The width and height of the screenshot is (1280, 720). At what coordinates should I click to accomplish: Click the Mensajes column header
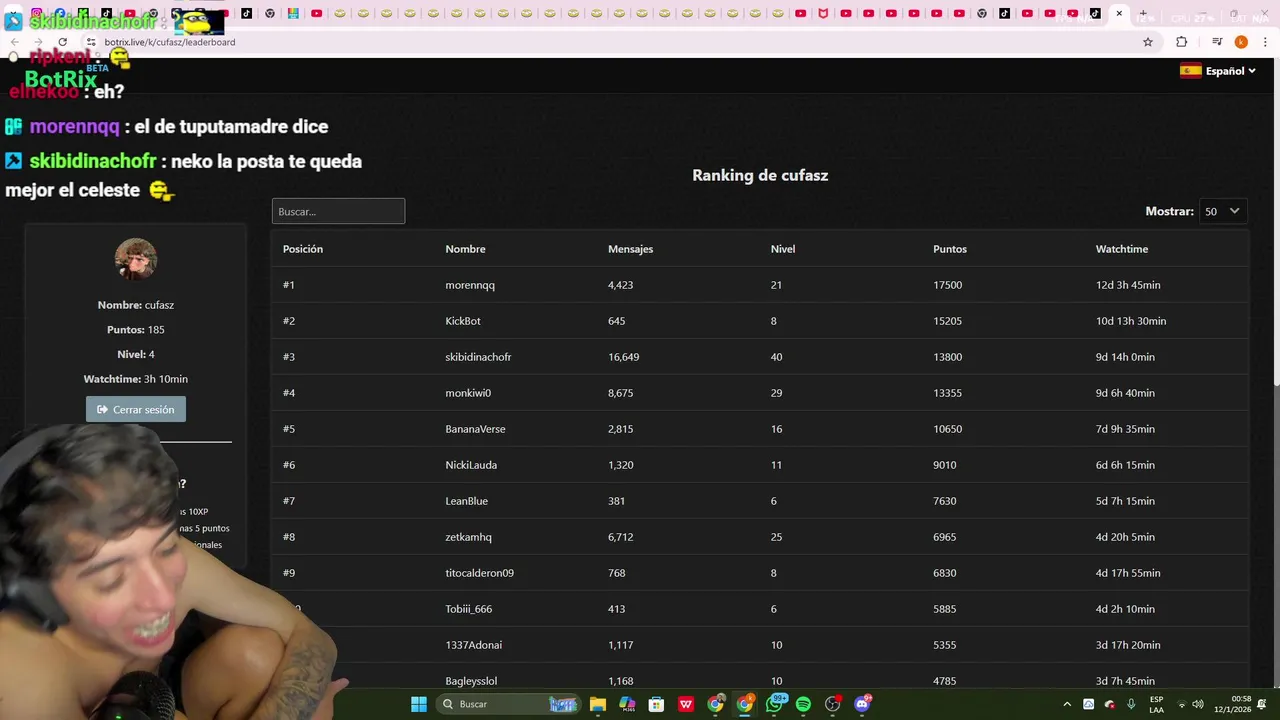click(x=630, y=249)
